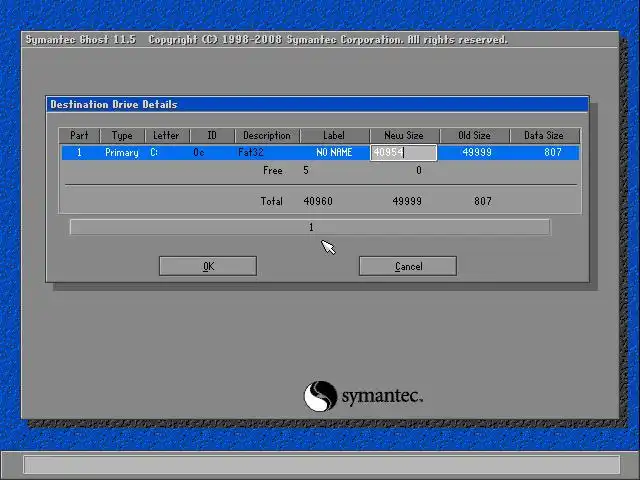
Task: Select the Part column header
Action: [x=79, y=136]
